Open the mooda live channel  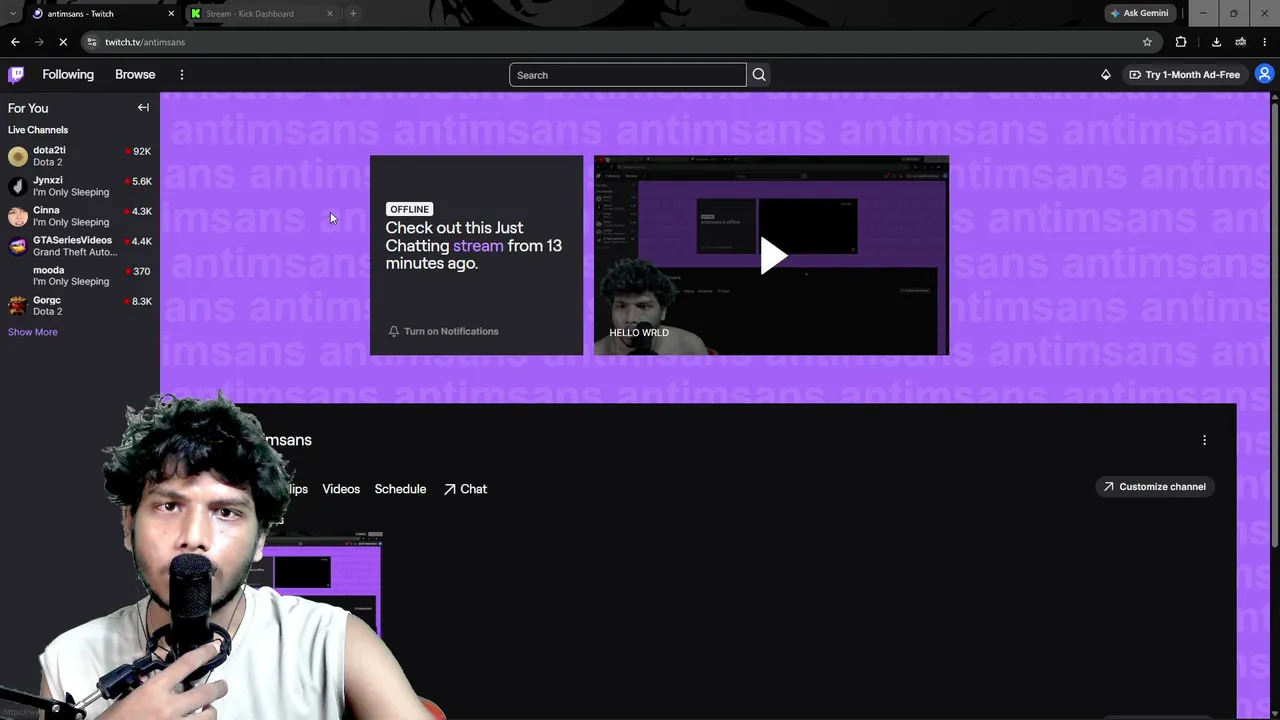80,276
